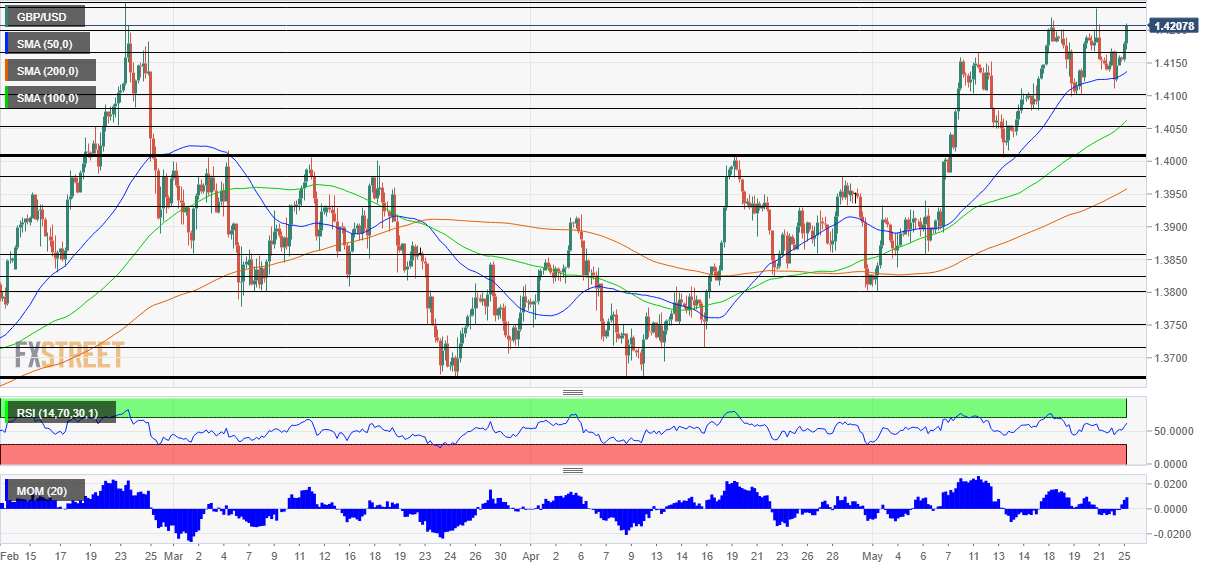Click the 1.3700 price axis label
This screenshot has height=569, width=1217.
pyautogui.click(x=1171, y=359)
